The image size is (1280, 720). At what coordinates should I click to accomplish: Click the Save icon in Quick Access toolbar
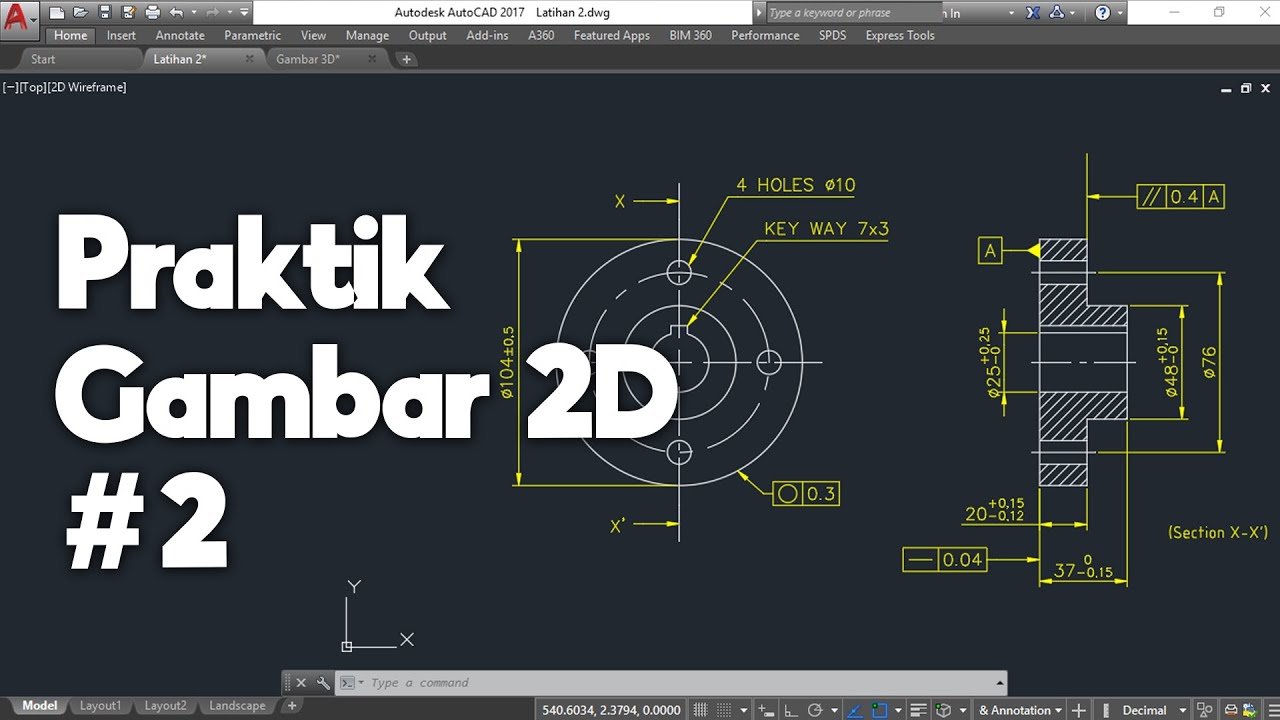coord(105,13)
